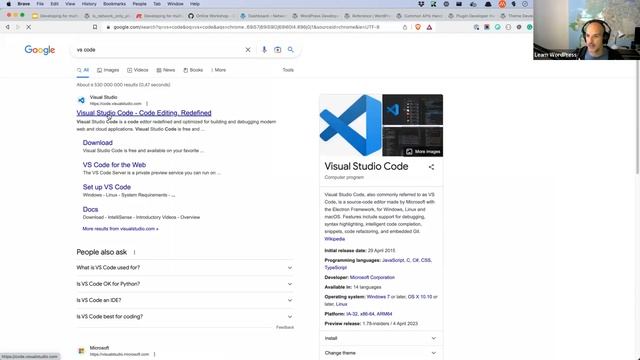This screenshot has height=360, width=640.
Task: Share the Visual Studio Code knowledge panel
Action: pyautogui.click(x=431, y=167)
